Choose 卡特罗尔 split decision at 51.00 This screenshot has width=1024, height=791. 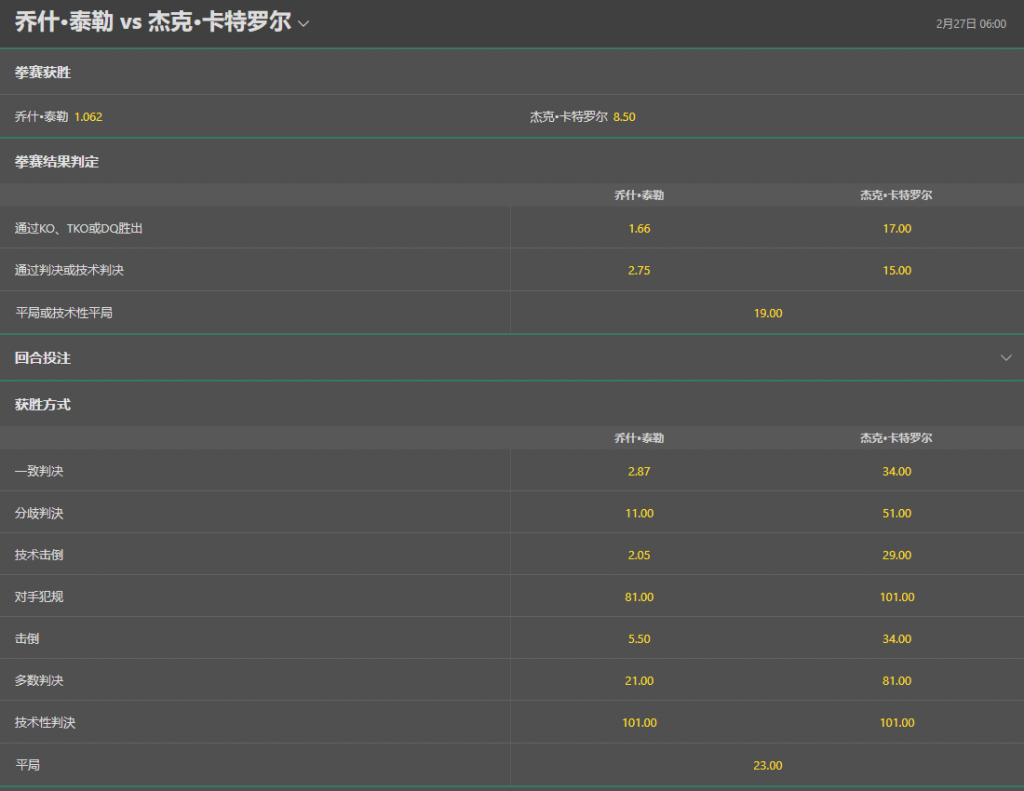[x=896, y=512]
